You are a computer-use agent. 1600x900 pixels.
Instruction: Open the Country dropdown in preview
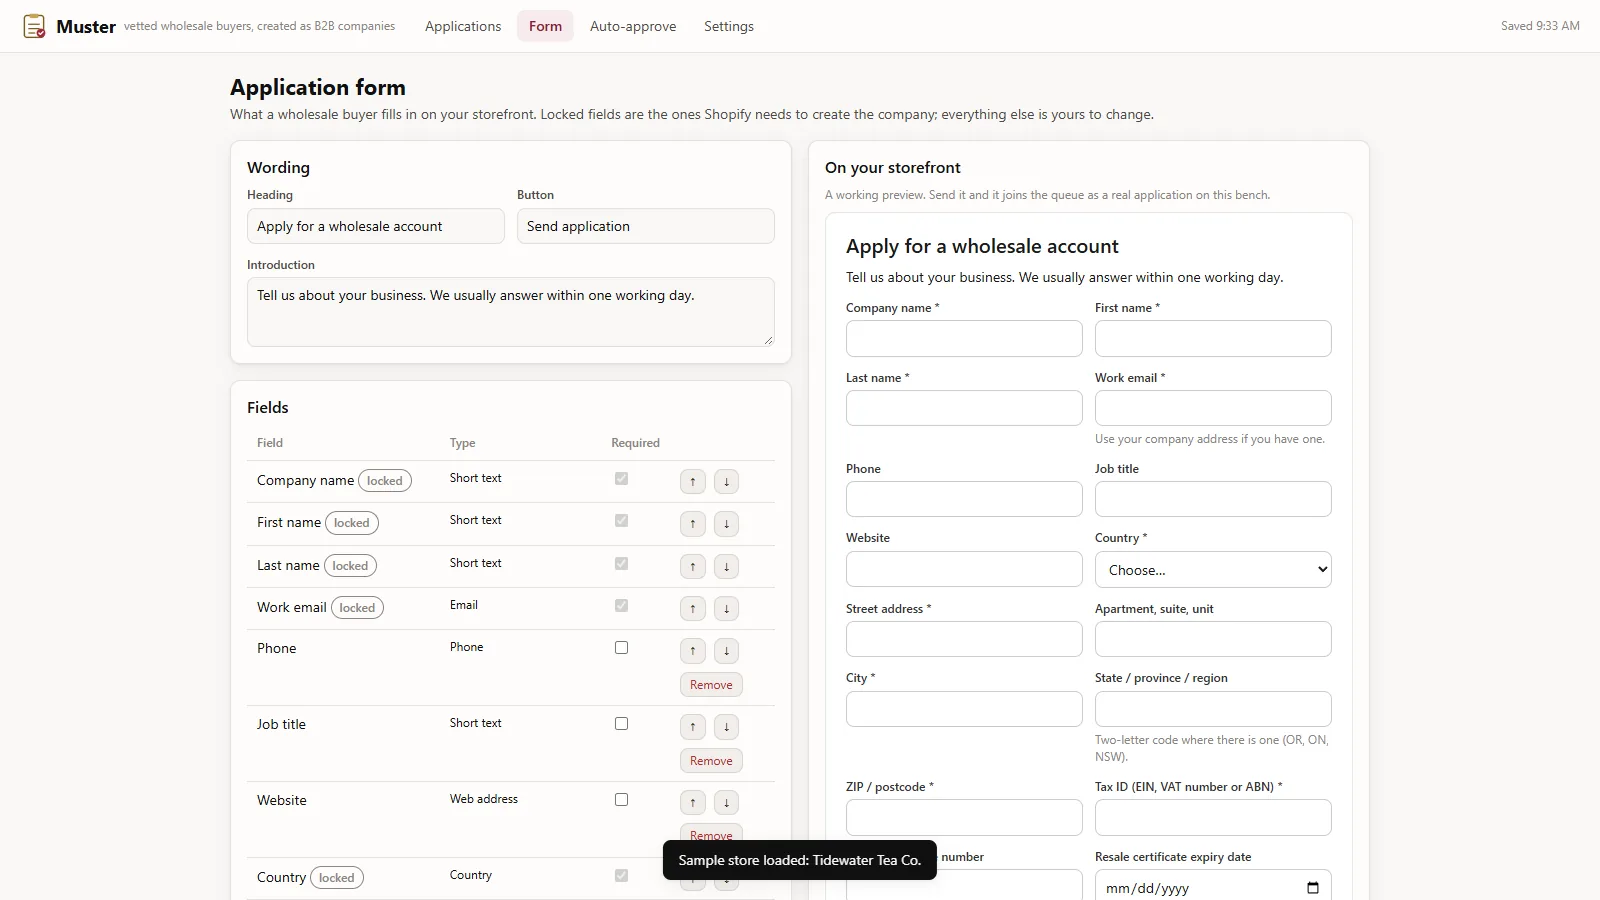(x=1213, y=570)
